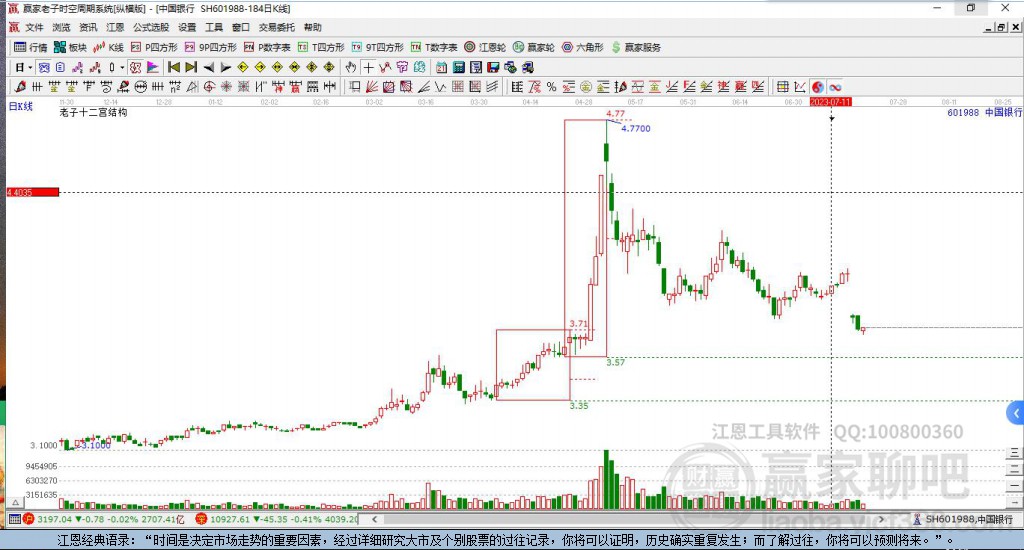Click the Shenzhen index 10927.61 status entry
The height and width of the screenshot is (550, 1024).
click(x=277, y=519)
